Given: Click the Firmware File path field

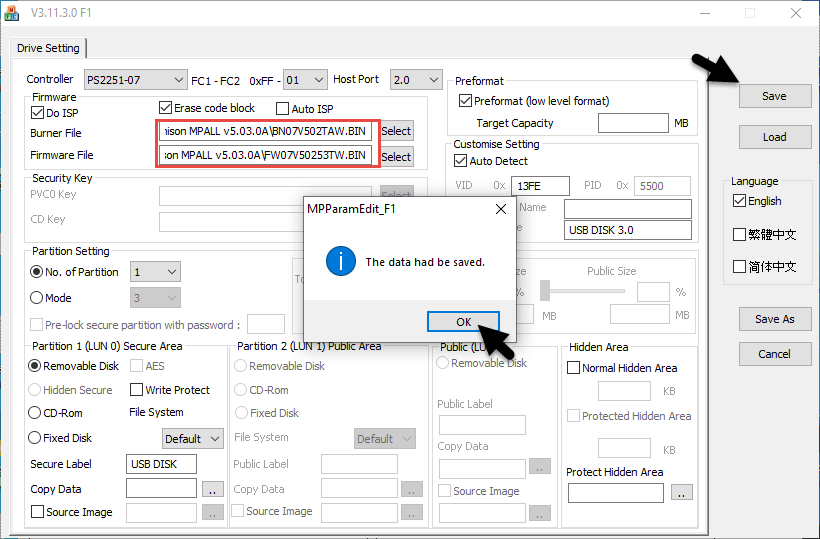Looking at the screenshot, I should coord(266,155).
